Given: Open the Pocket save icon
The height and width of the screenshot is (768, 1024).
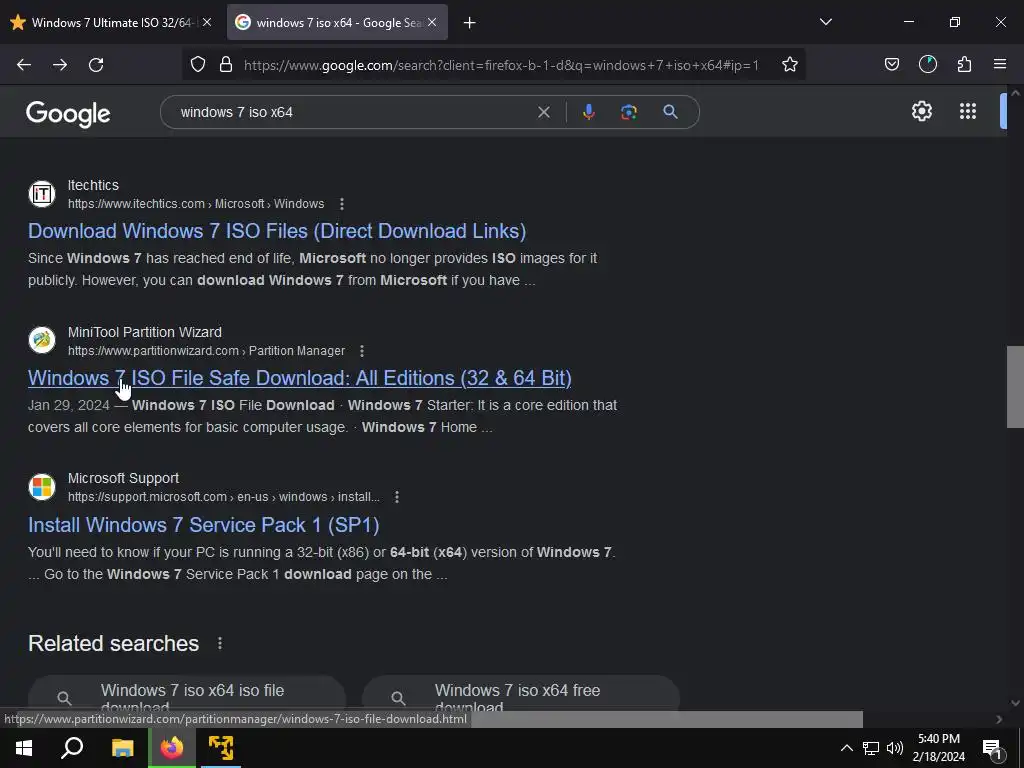Looking at the screenshot, I should pos(891,64).
